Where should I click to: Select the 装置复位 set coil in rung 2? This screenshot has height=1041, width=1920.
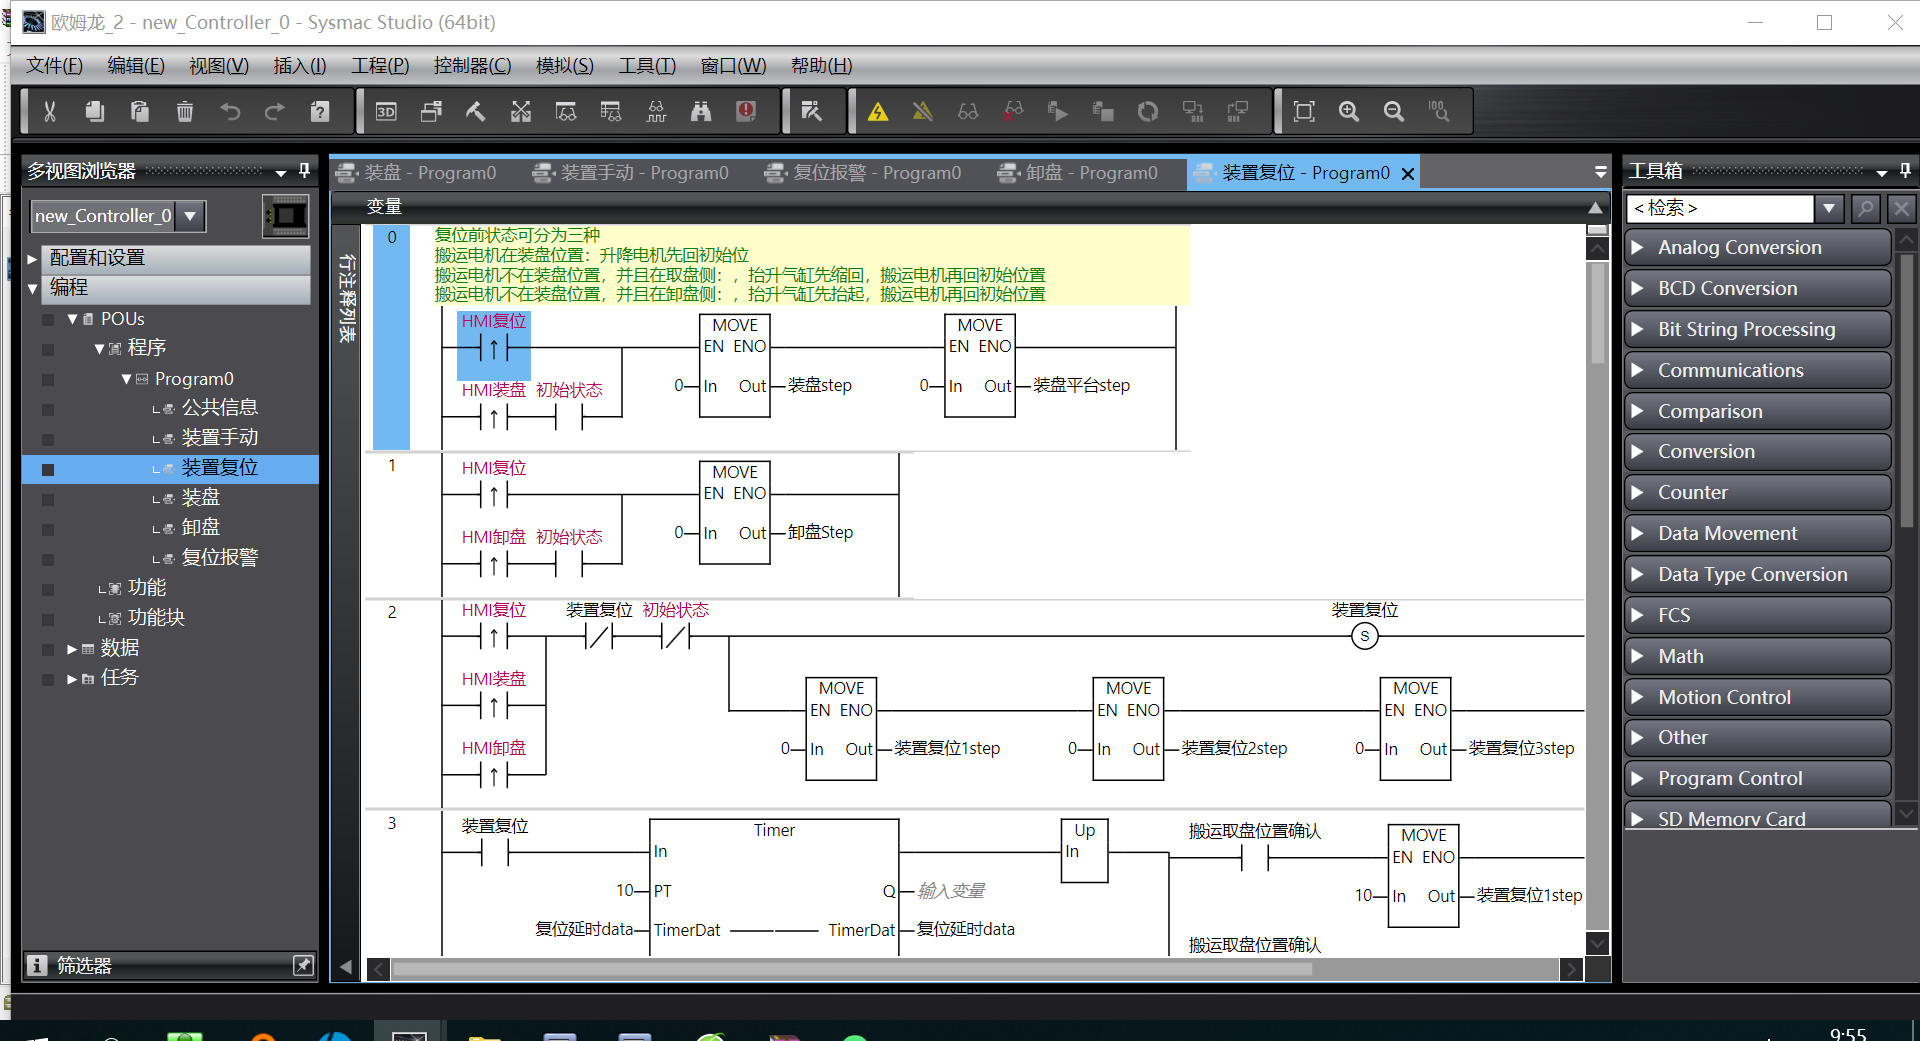coord(1364,635)
